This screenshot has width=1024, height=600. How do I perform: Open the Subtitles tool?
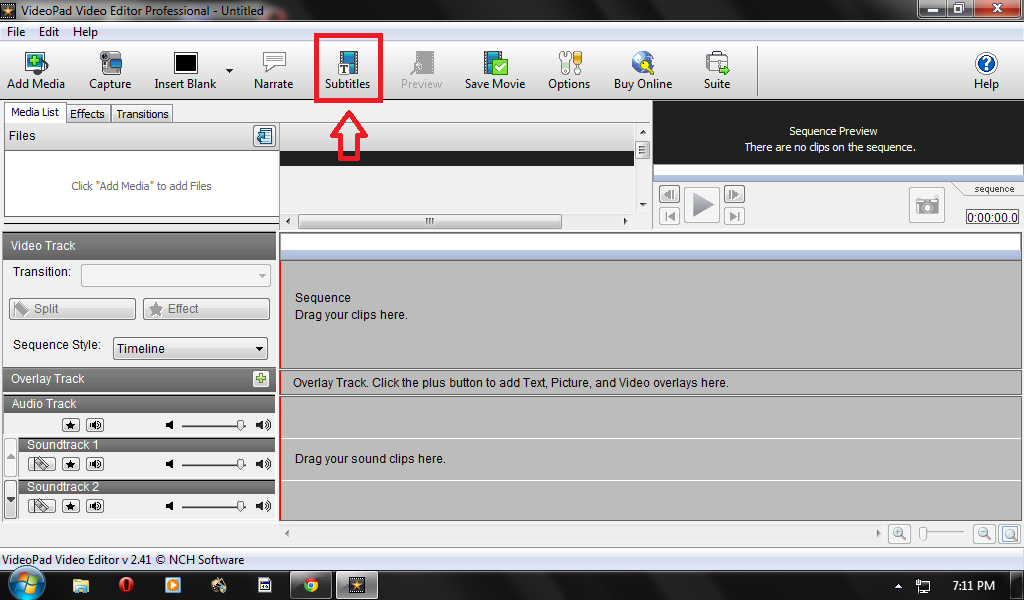(x=347, y=71)
